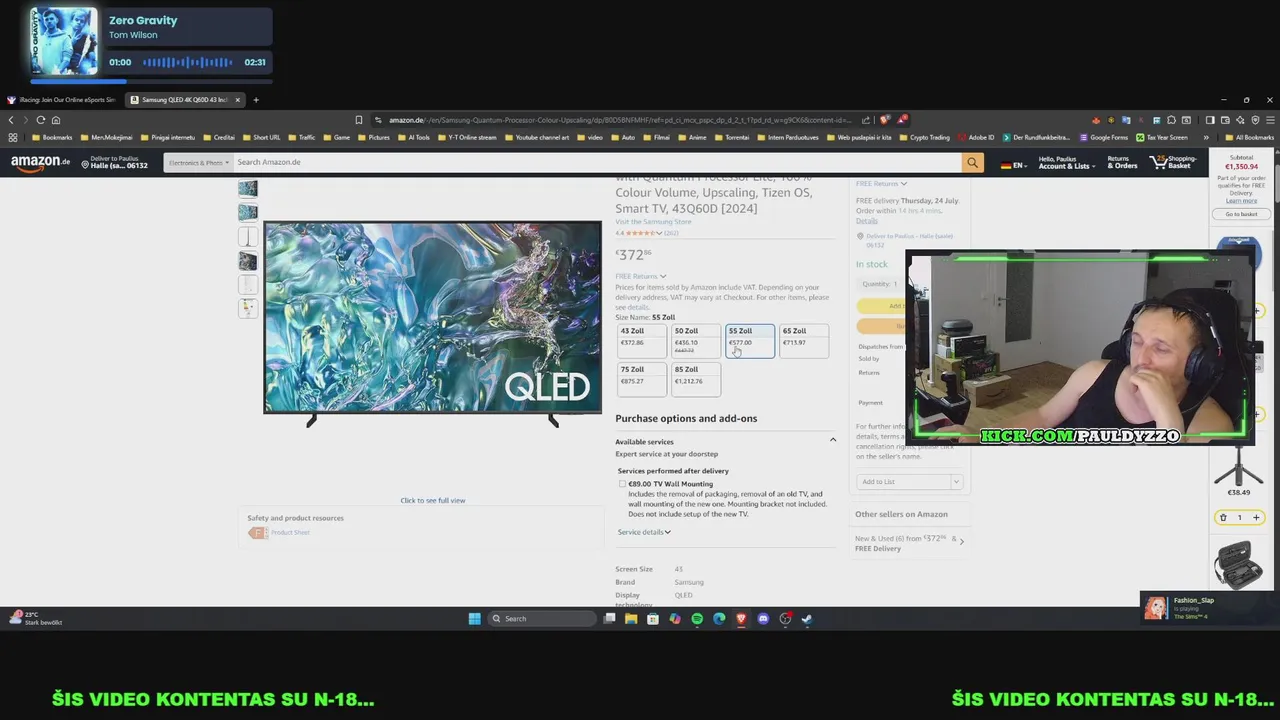Screen dimensions: 1280x720
Task: Open OBS Studio from the taskbar
Action: click(785, 618)
